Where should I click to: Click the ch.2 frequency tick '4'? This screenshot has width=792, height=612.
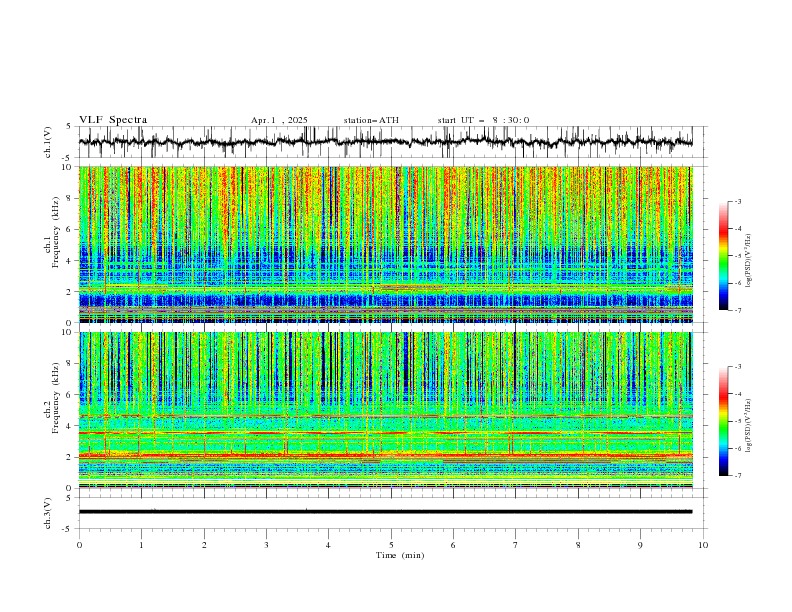(x=70, y=426)
